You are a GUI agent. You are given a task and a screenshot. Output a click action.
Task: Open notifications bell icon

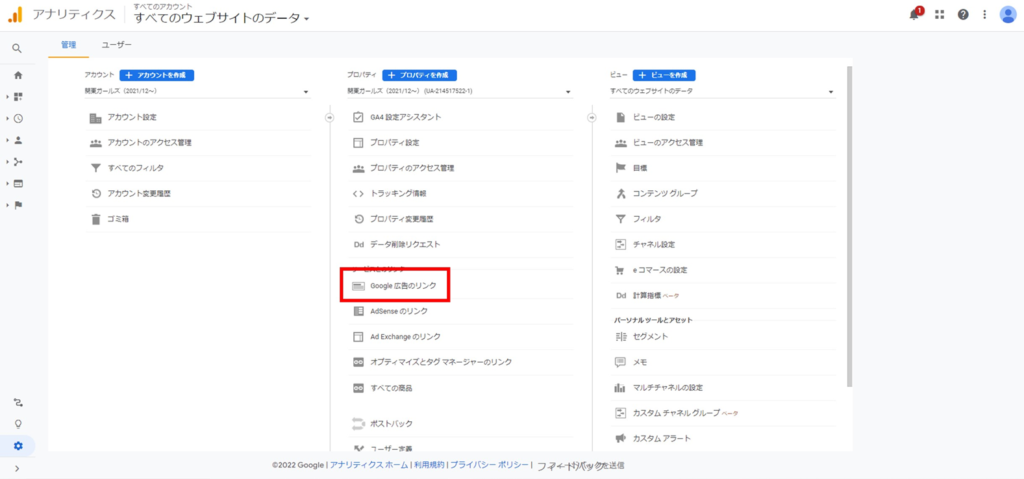tap(914, 14)
